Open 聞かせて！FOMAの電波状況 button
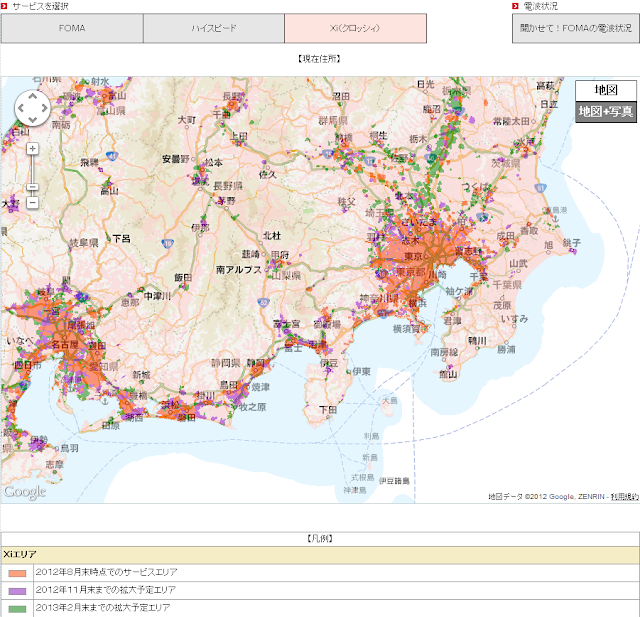This screenshot has width=640, height=617. point(576,28)
